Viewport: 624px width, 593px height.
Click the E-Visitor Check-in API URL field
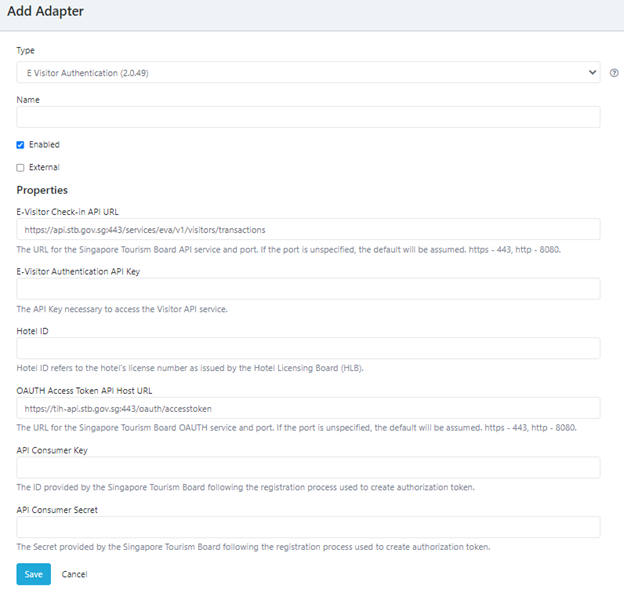[308, 230]
